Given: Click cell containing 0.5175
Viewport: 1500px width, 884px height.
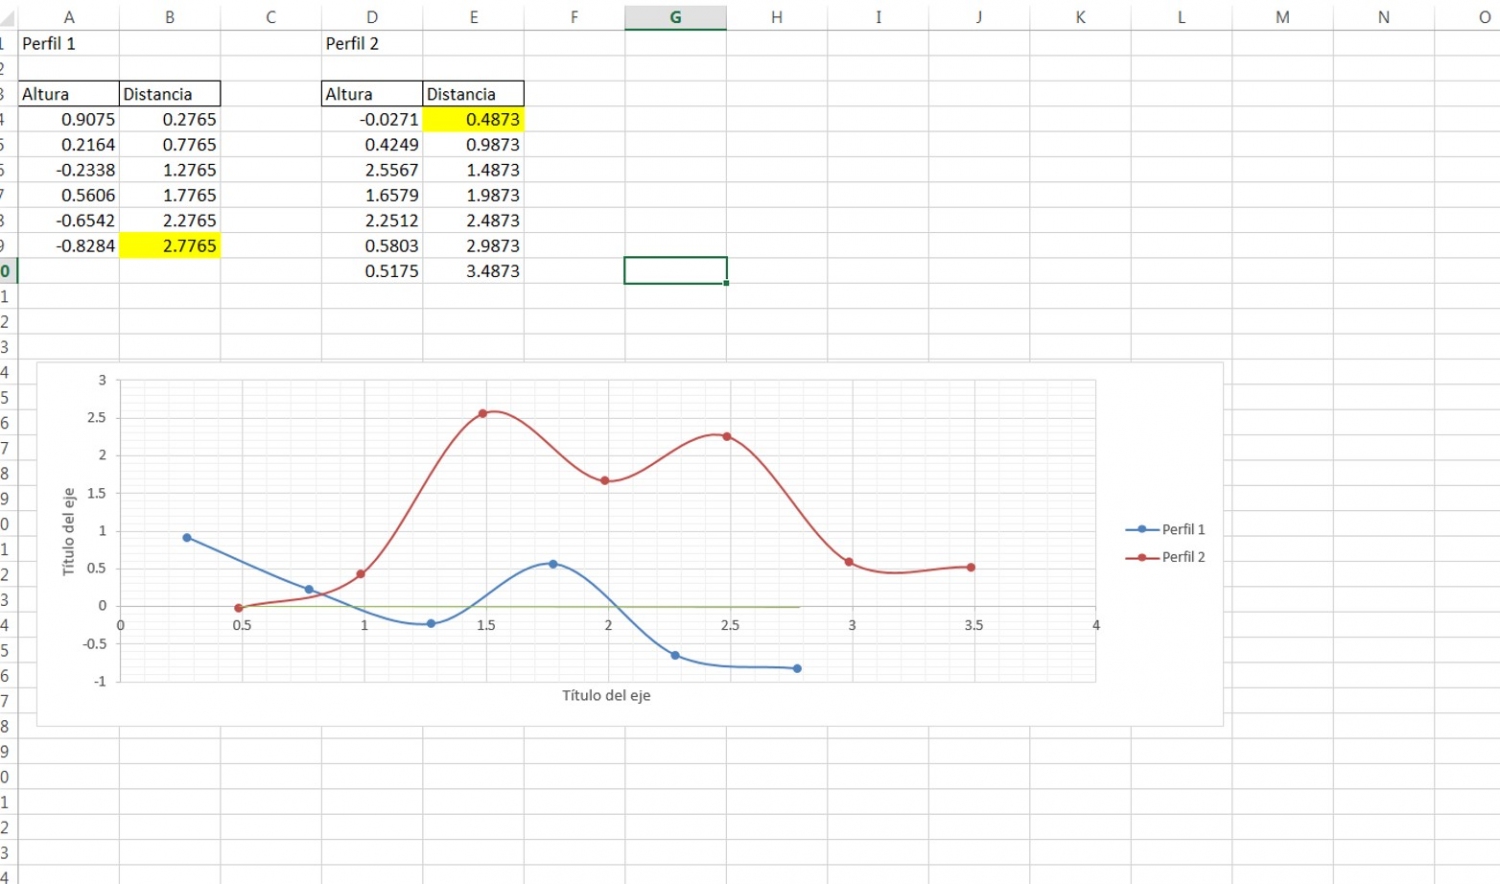Looking at the screenshot, I should (x=372, y=271).
